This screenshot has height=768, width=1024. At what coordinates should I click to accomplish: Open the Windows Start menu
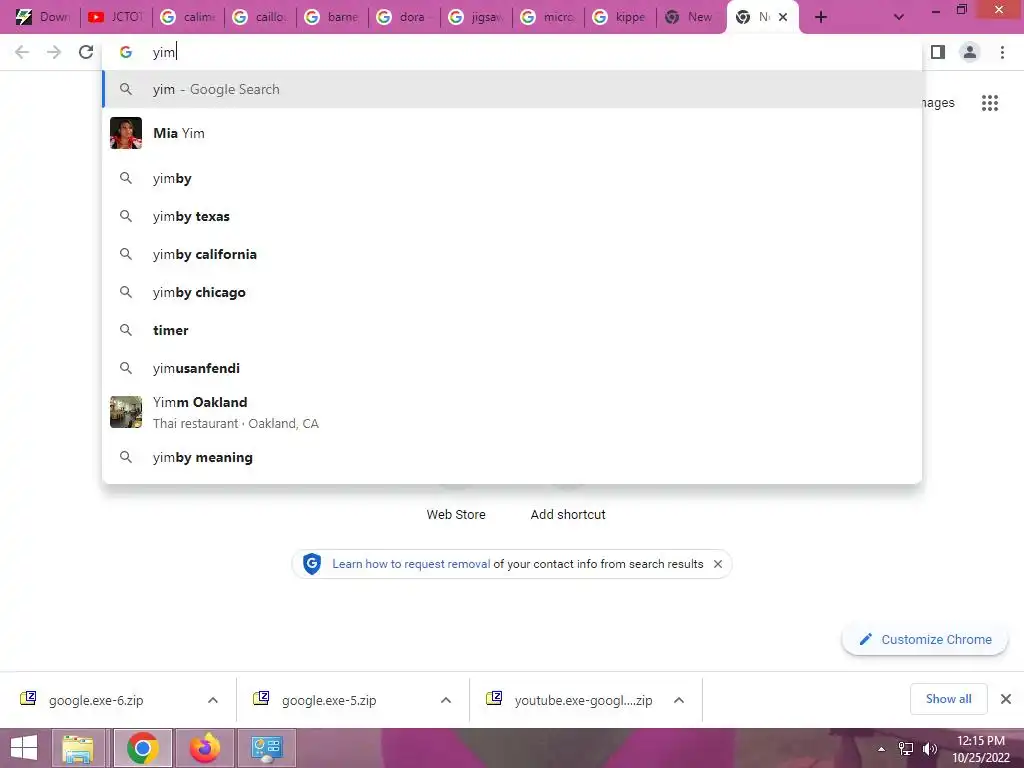click(24, 748)
